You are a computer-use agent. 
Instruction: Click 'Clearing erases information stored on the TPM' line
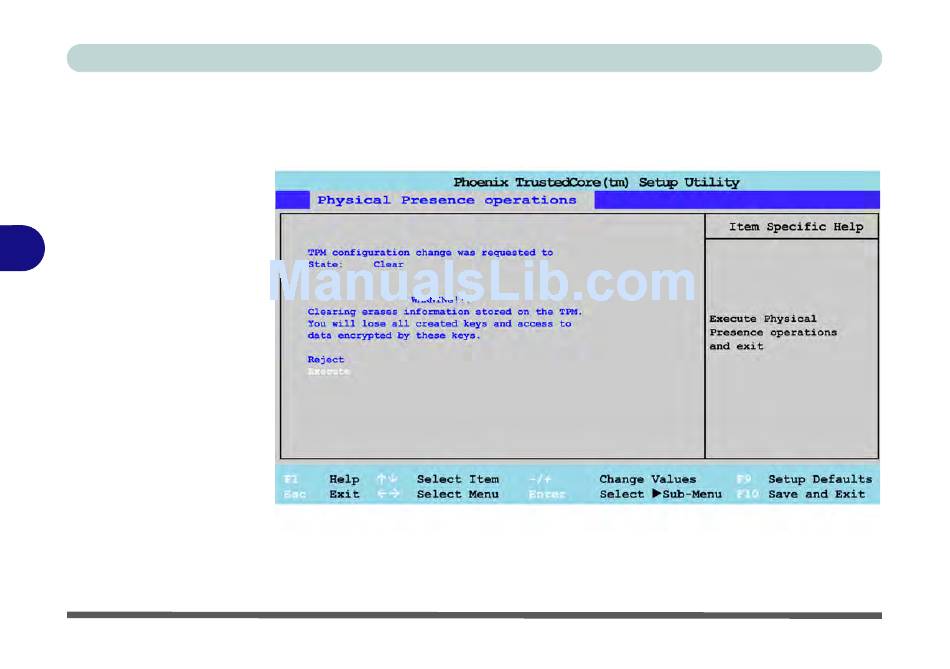(444, 311)
